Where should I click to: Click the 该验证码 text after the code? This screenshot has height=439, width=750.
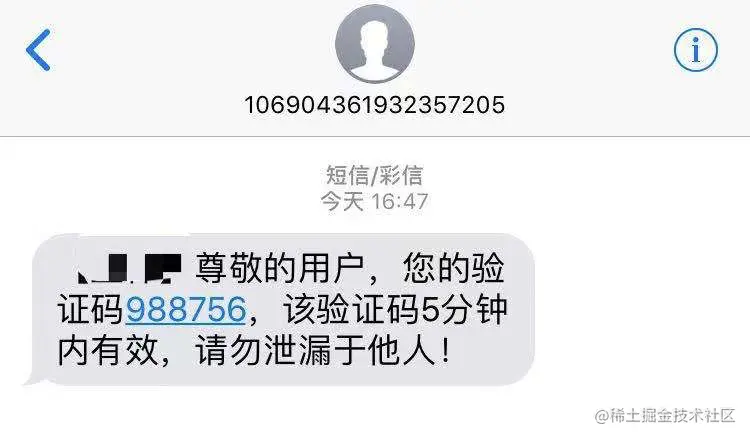[x=350, y=309]
